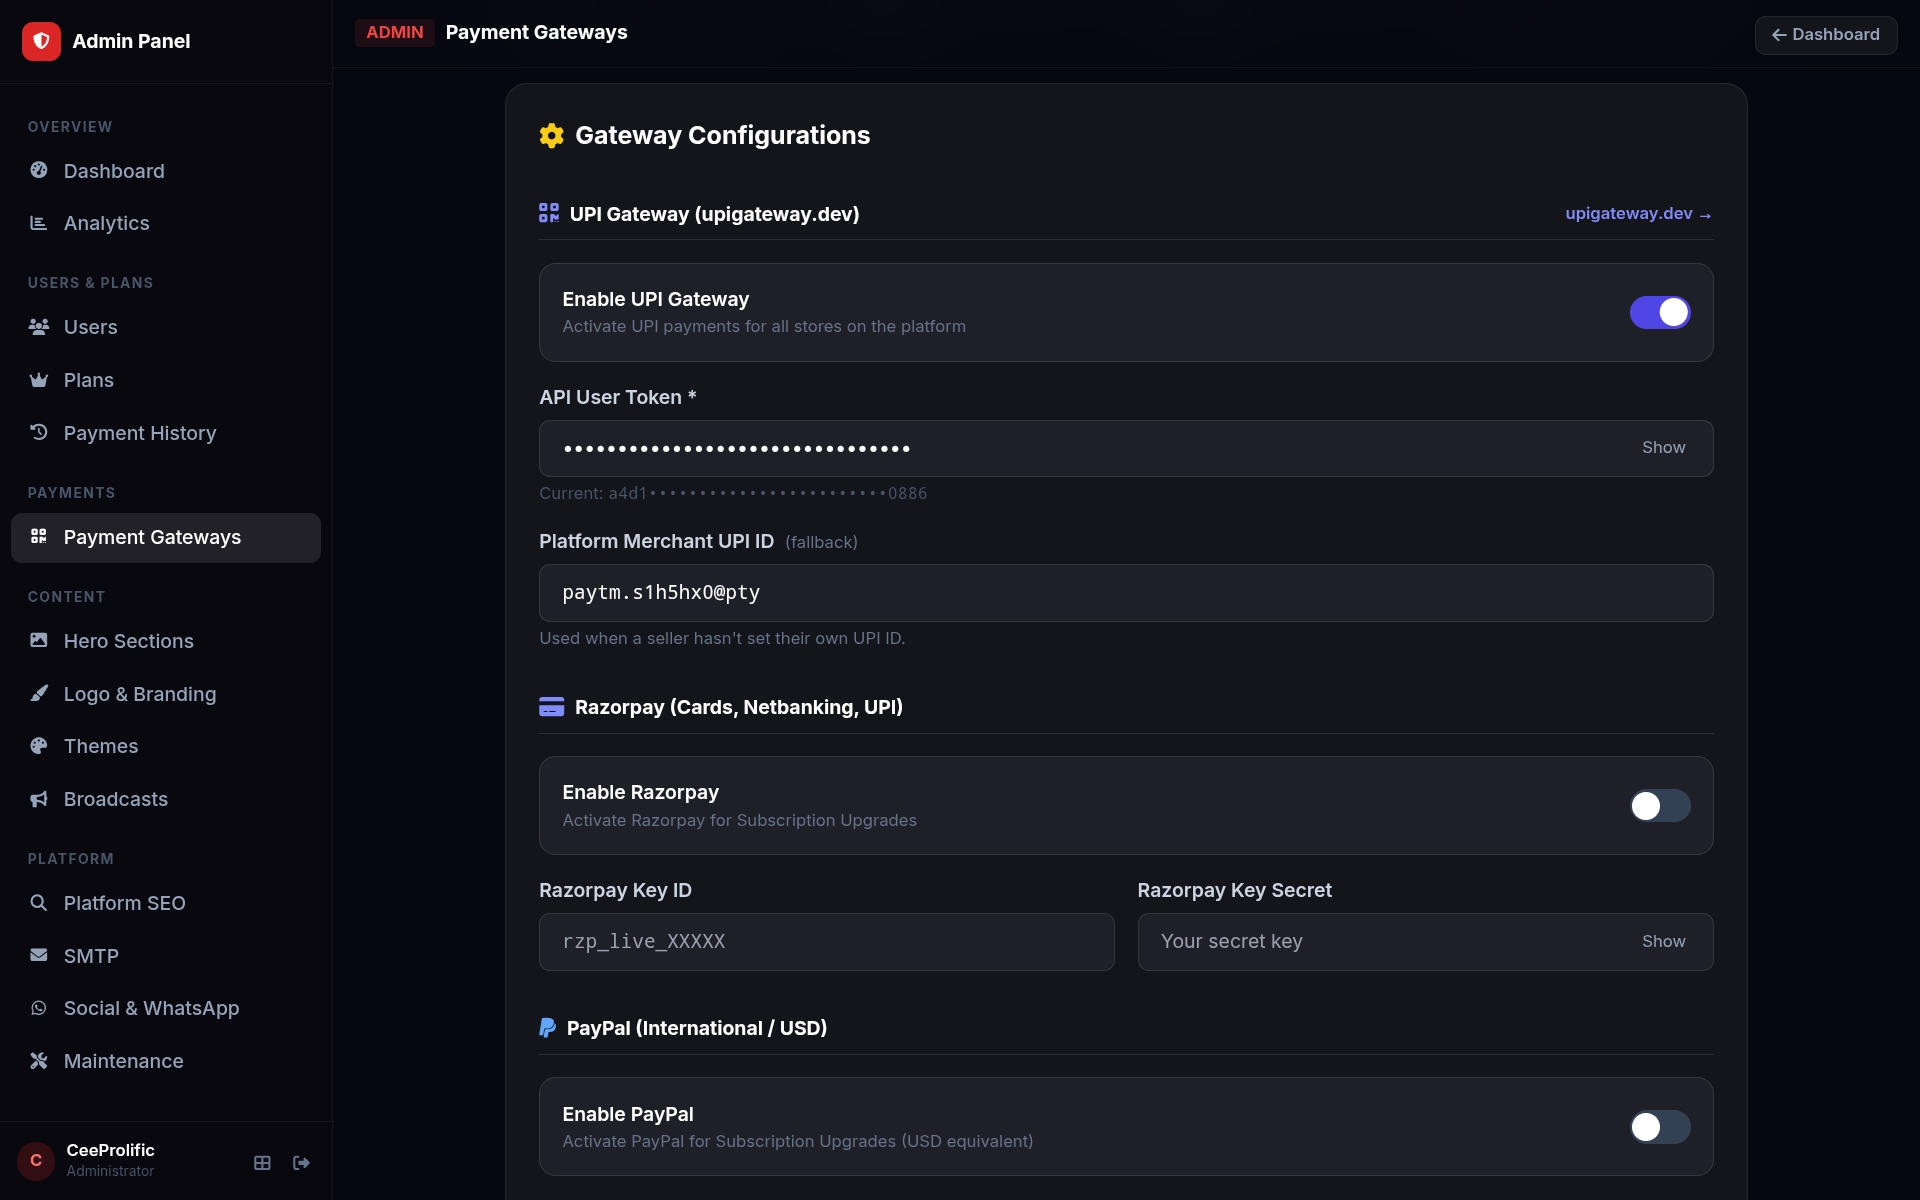Screen dimensions: 1920x1200
Task: Click the grid view icon in user footer
Action: tap(262, 1162)
